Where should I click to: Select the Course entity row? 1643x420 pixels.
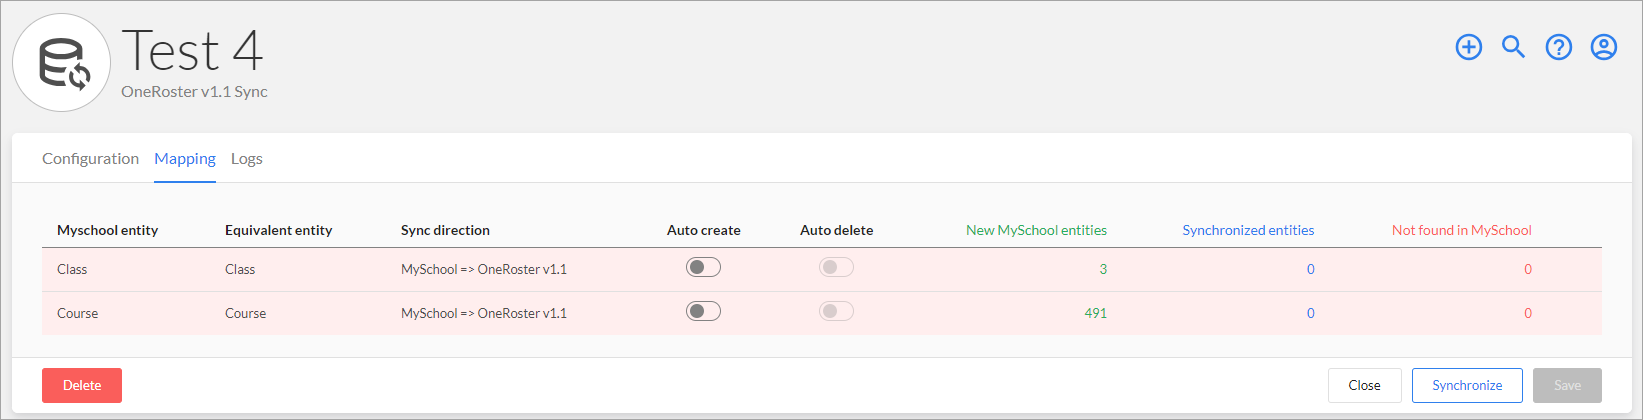click(x=822, y=313)
